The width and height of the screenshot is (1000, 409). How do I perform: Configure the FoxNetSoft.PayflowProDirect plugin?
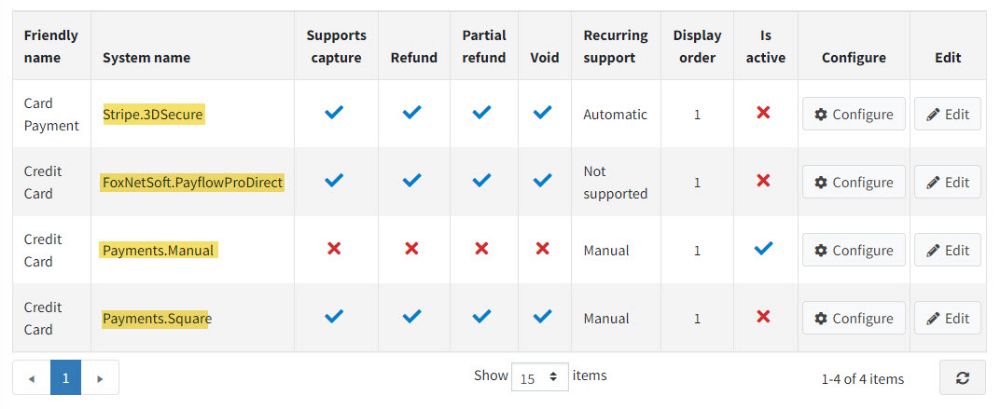[x=853, y=182]
